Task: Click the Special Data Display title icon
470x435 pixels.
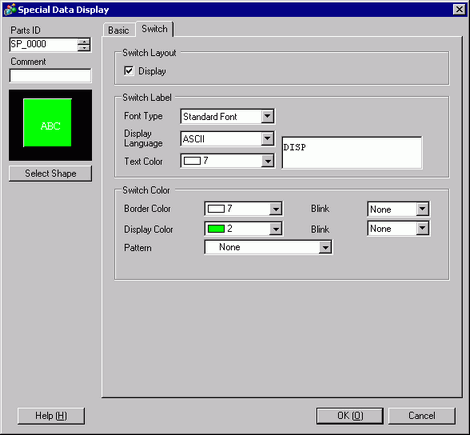Action: tap(9, 9)
